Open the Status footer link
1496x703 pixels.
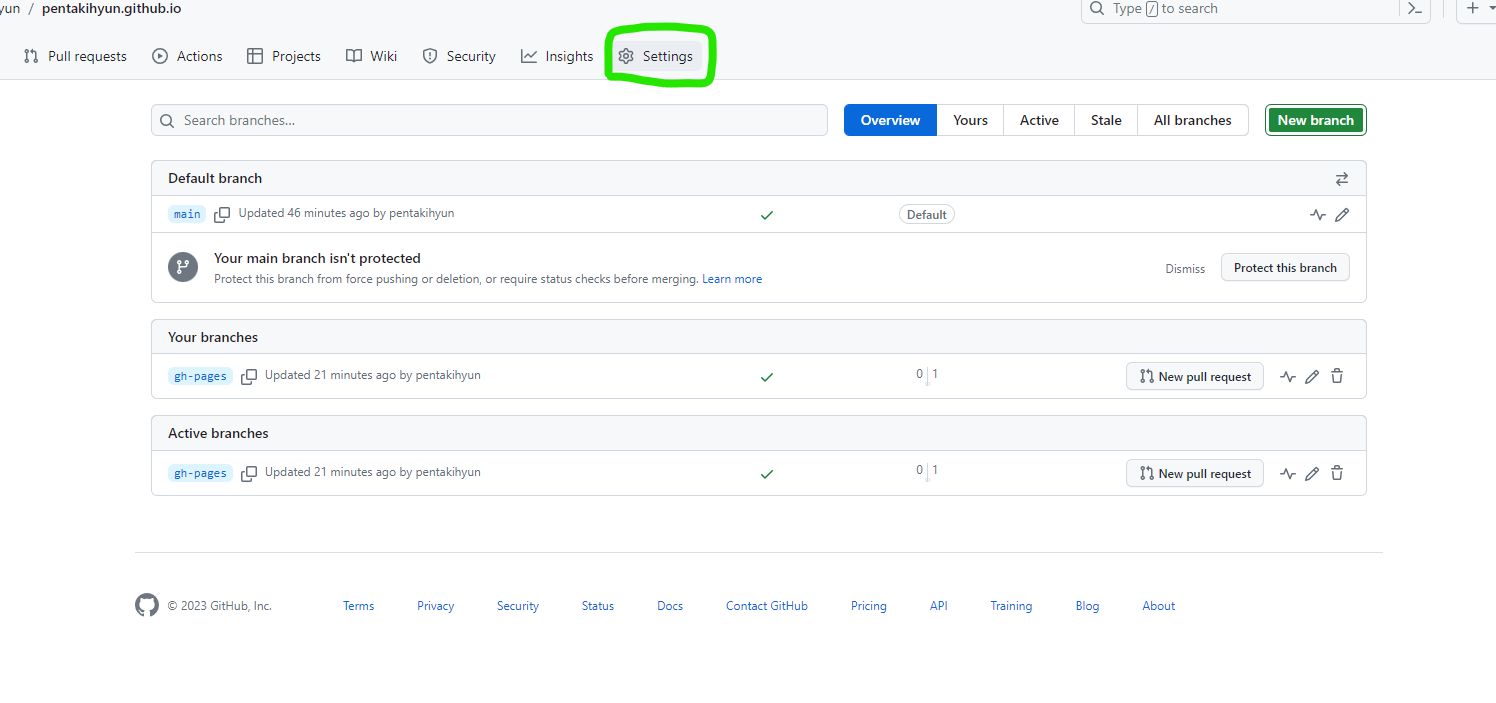[598, 606]
